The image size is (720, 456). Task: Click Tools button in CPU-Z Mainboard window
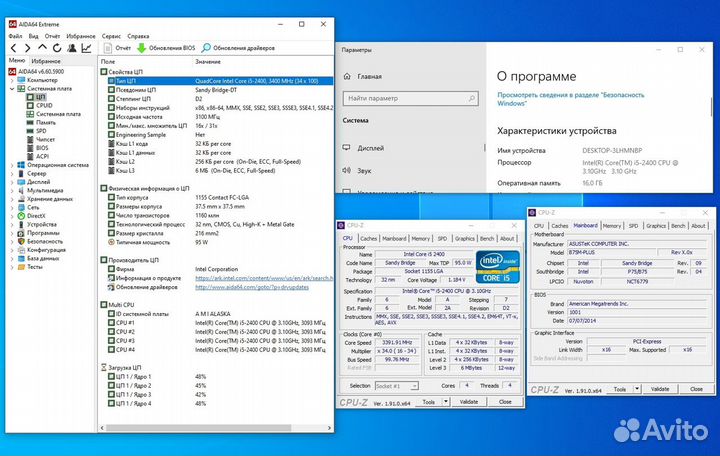620,389
